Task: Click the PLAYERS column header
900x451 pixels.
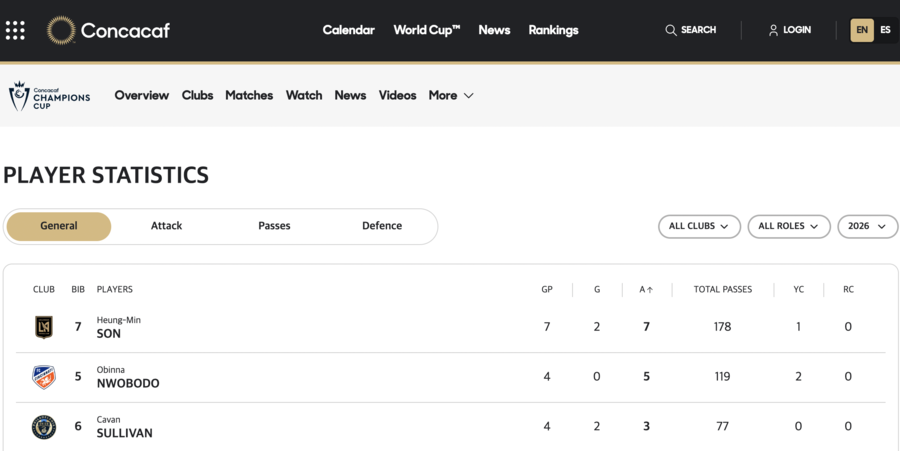Action: [x=115, y=290]
